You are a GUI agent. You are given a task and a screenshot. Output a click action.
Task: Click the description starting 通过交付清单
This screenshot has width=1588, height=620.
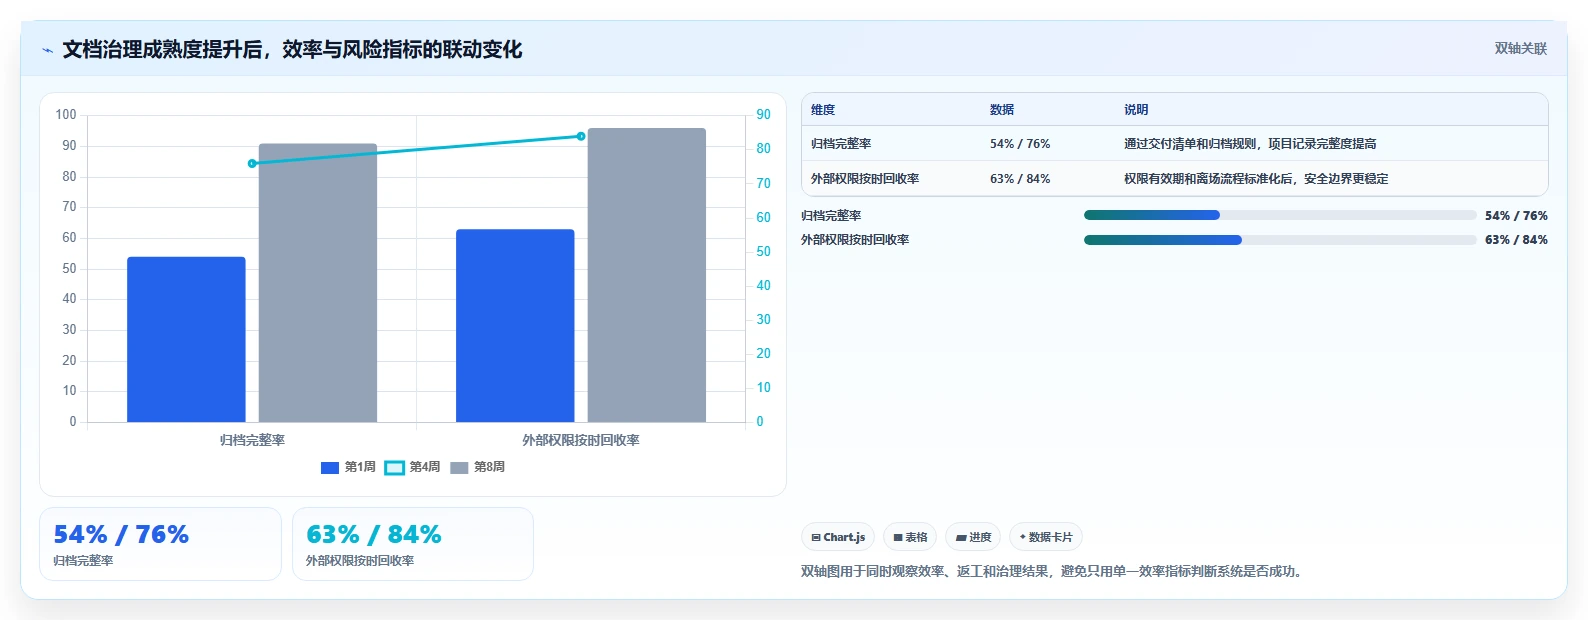1250,144
